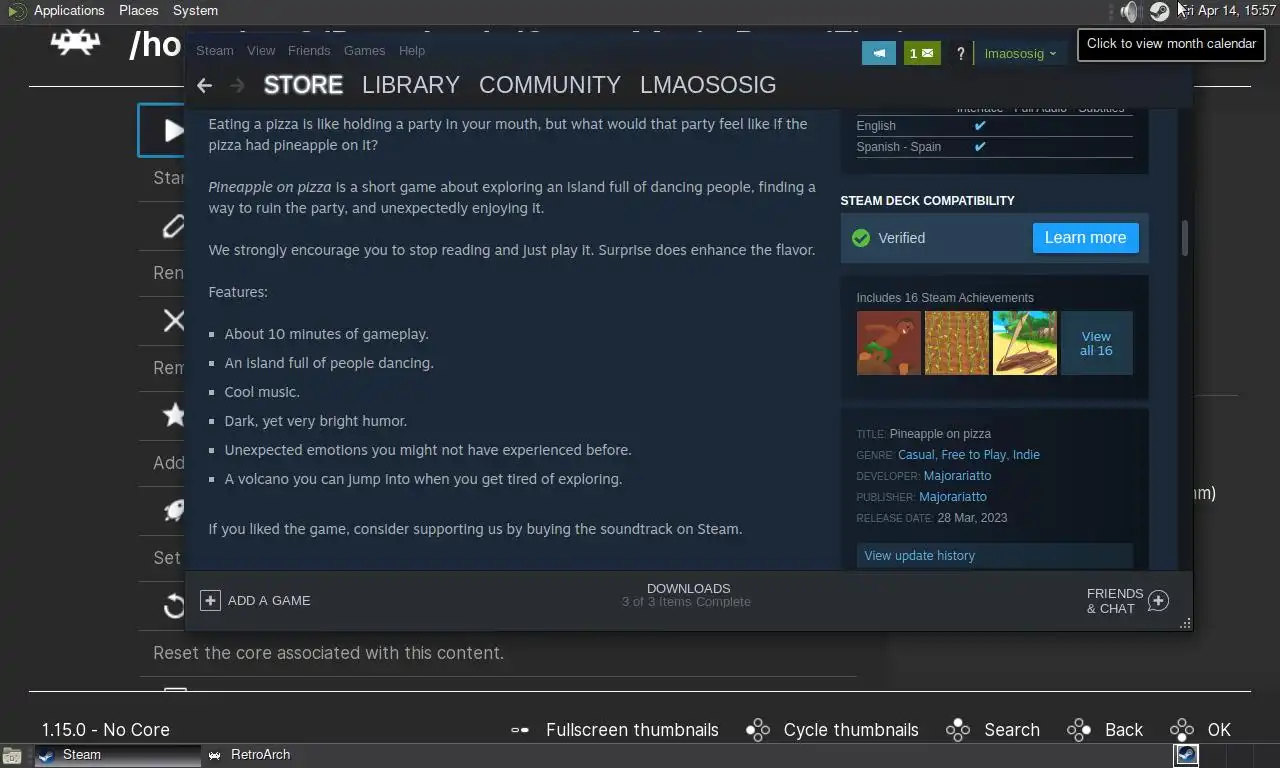The width and height of the screenshot is (1280, 768).
Task: Click 'Reset the core associated' description text
Action: click(328, 653)
